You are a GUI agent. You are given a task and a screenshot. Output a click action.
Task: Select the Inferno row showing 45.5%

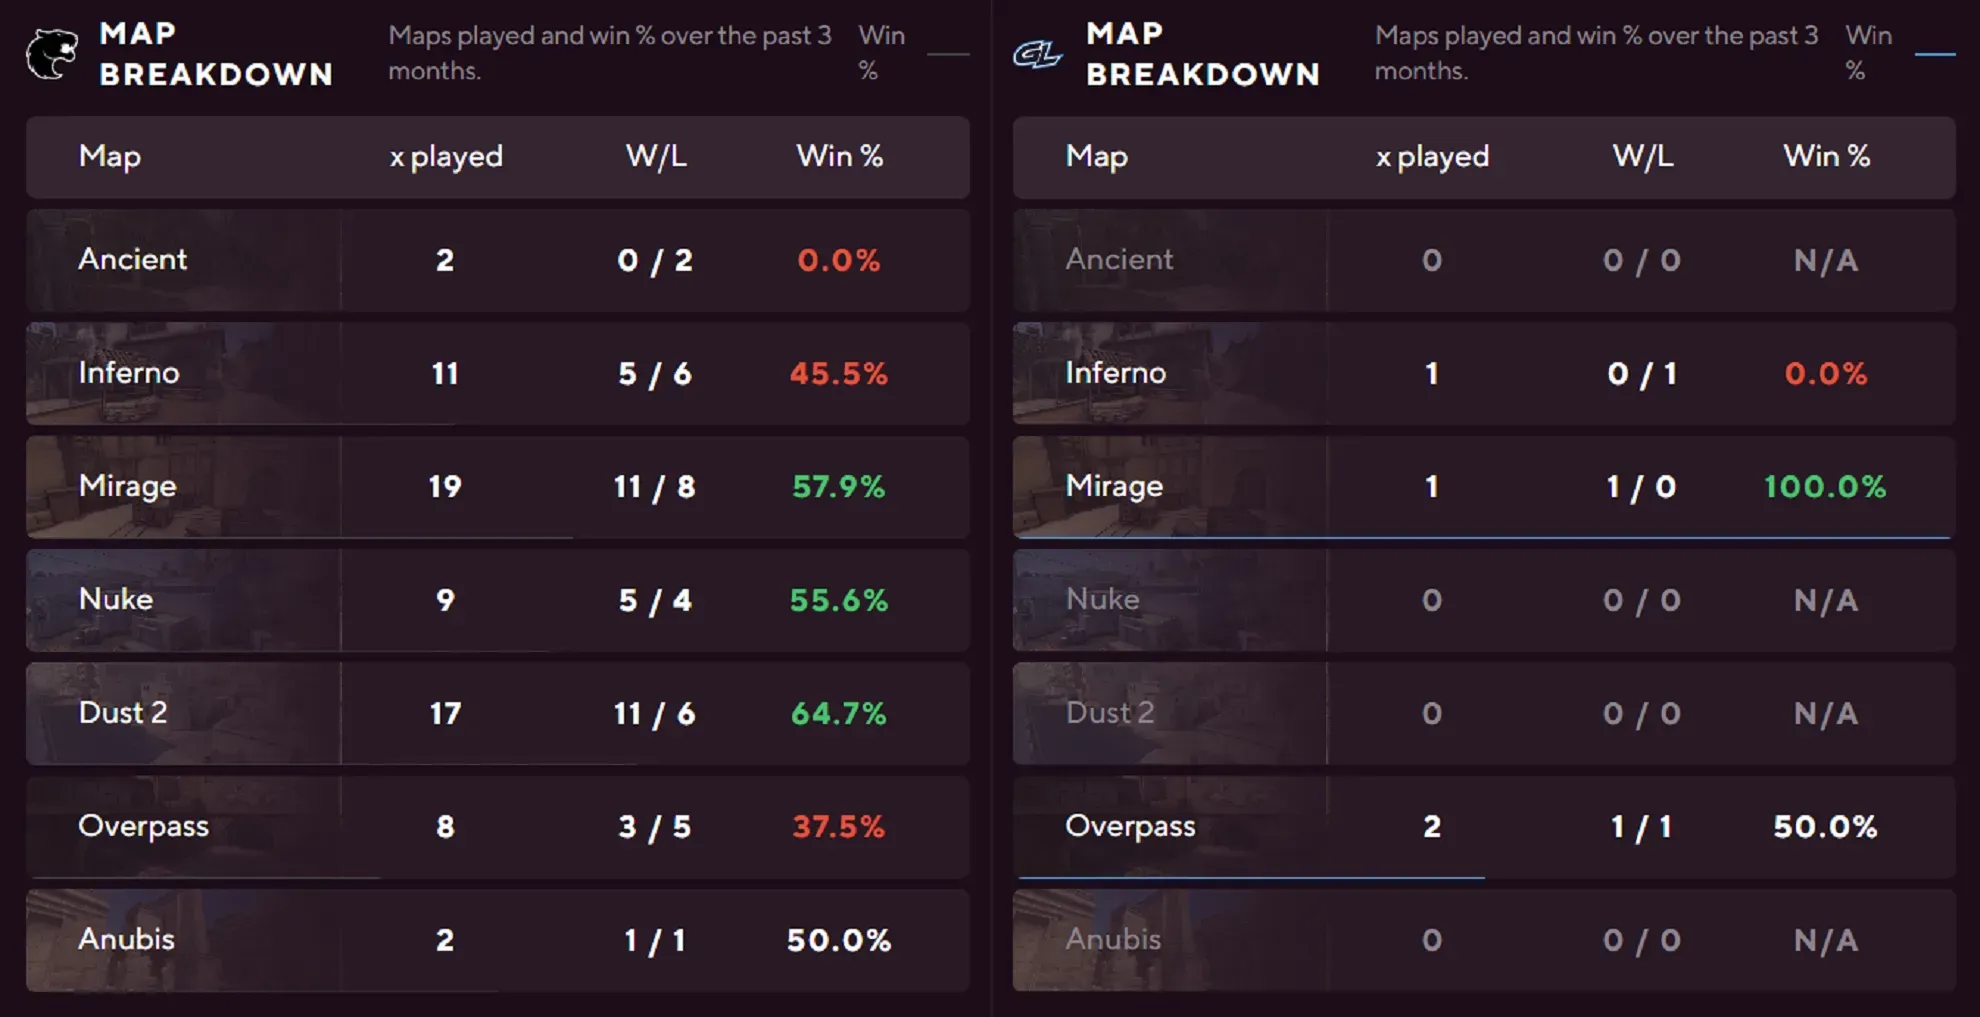tap(497, 373)
